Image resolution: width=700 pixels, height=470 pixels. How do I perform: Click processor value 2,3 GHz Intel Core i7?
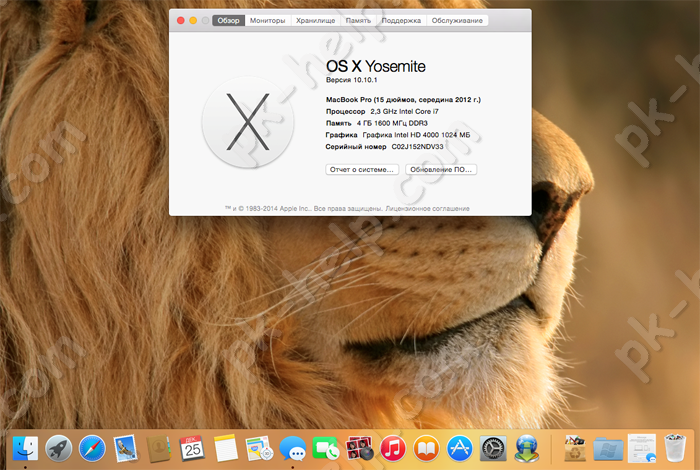[x=404, y=112]
